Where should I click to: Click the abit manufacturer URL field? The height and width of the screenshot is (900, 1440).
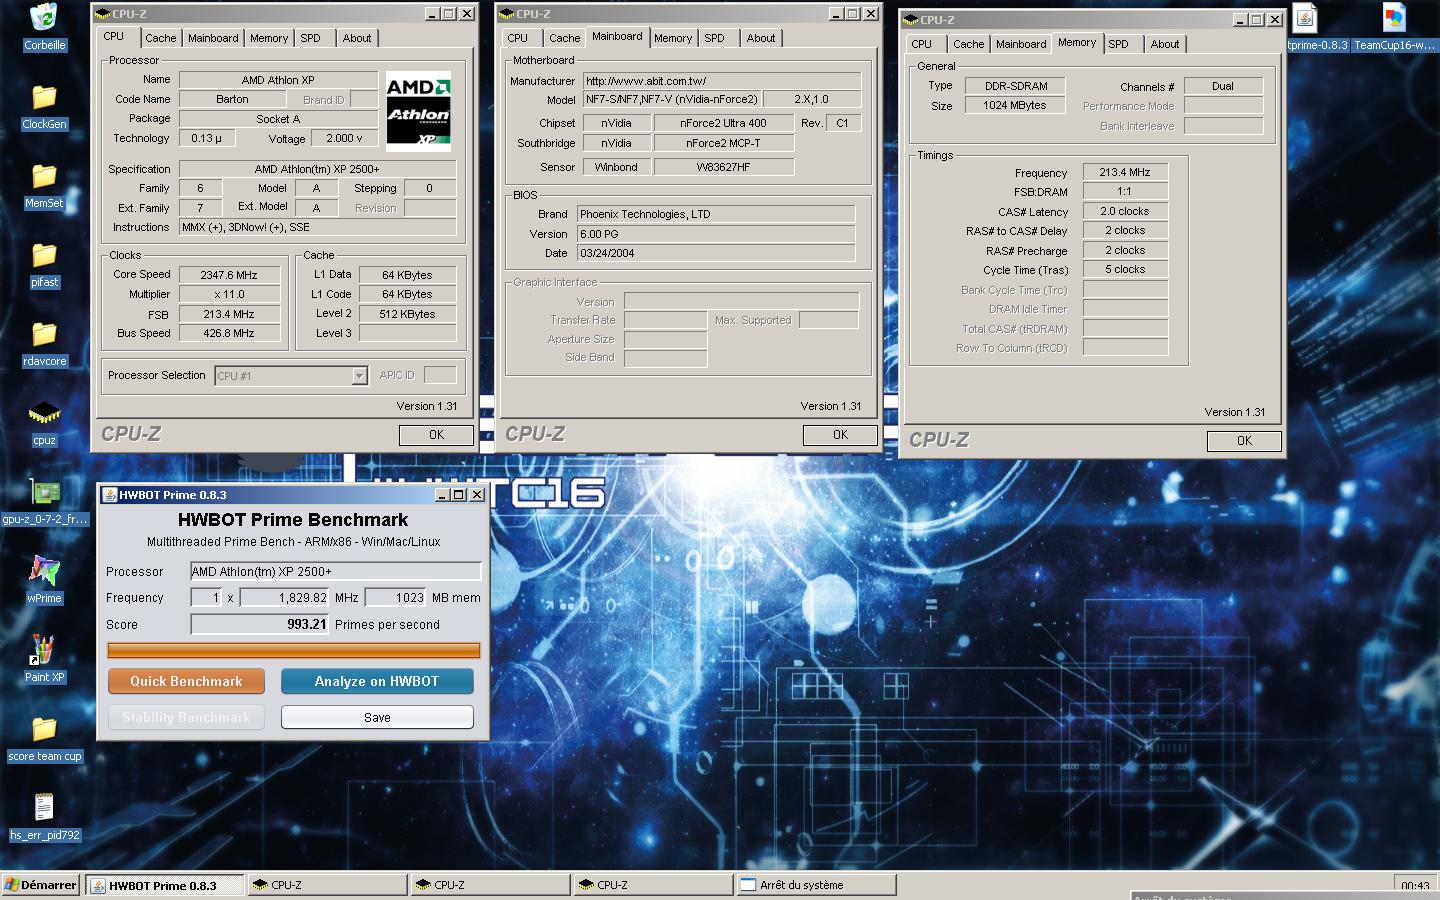coord(722,81)
